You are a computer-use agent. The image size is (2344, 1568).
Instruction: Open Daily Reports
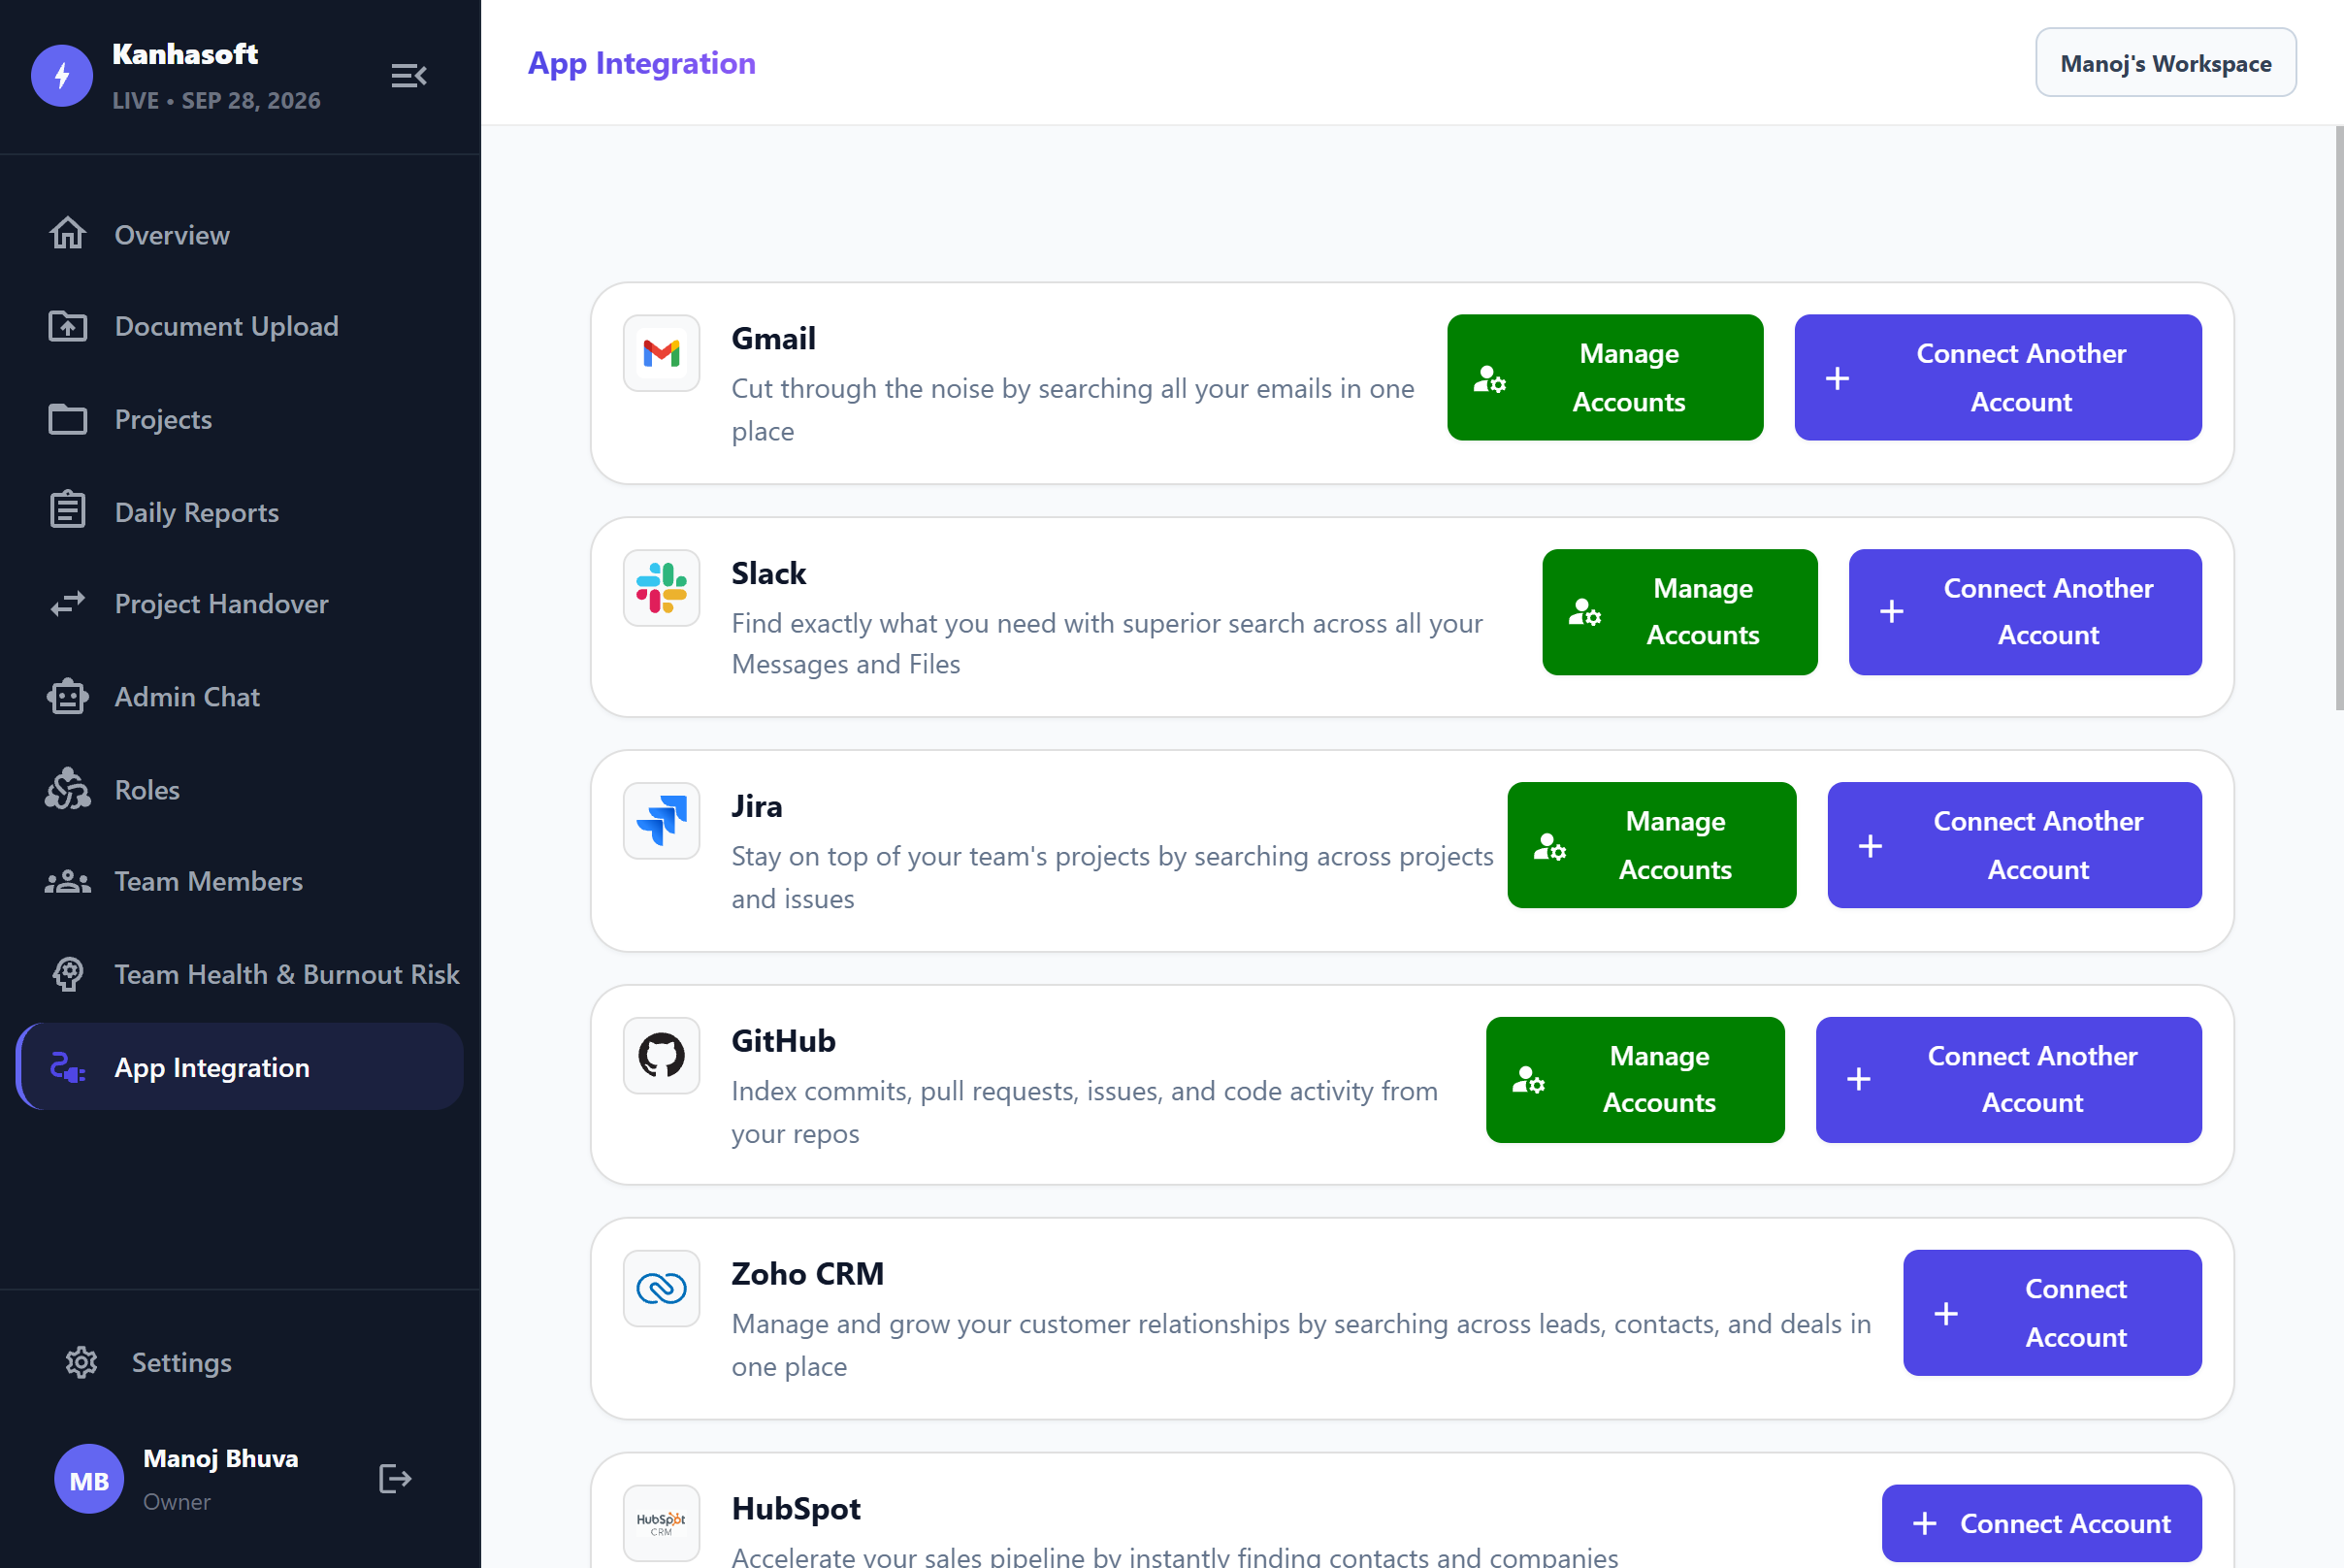point(240,512)
